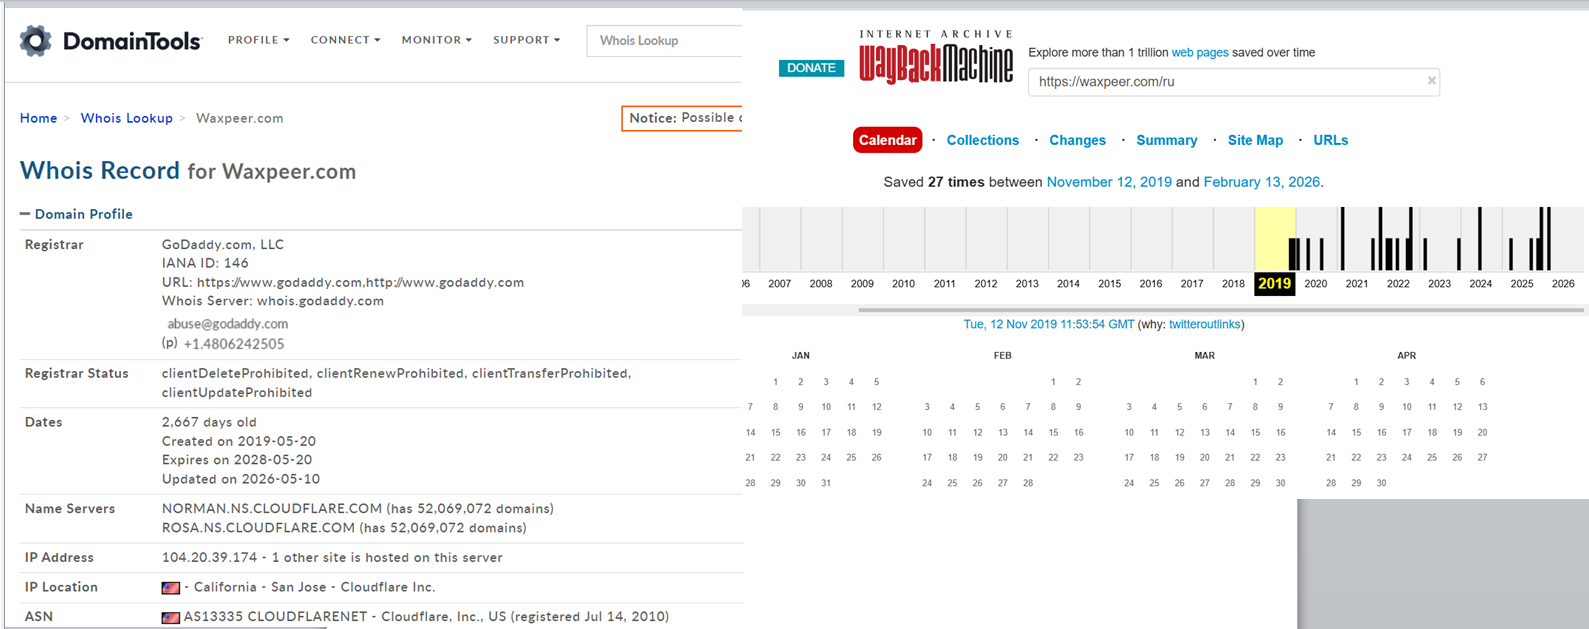1589x629 pixels.
Task: Select year 2019 on the timeline
Action: pyautogui.click(x=1274, y=284)
